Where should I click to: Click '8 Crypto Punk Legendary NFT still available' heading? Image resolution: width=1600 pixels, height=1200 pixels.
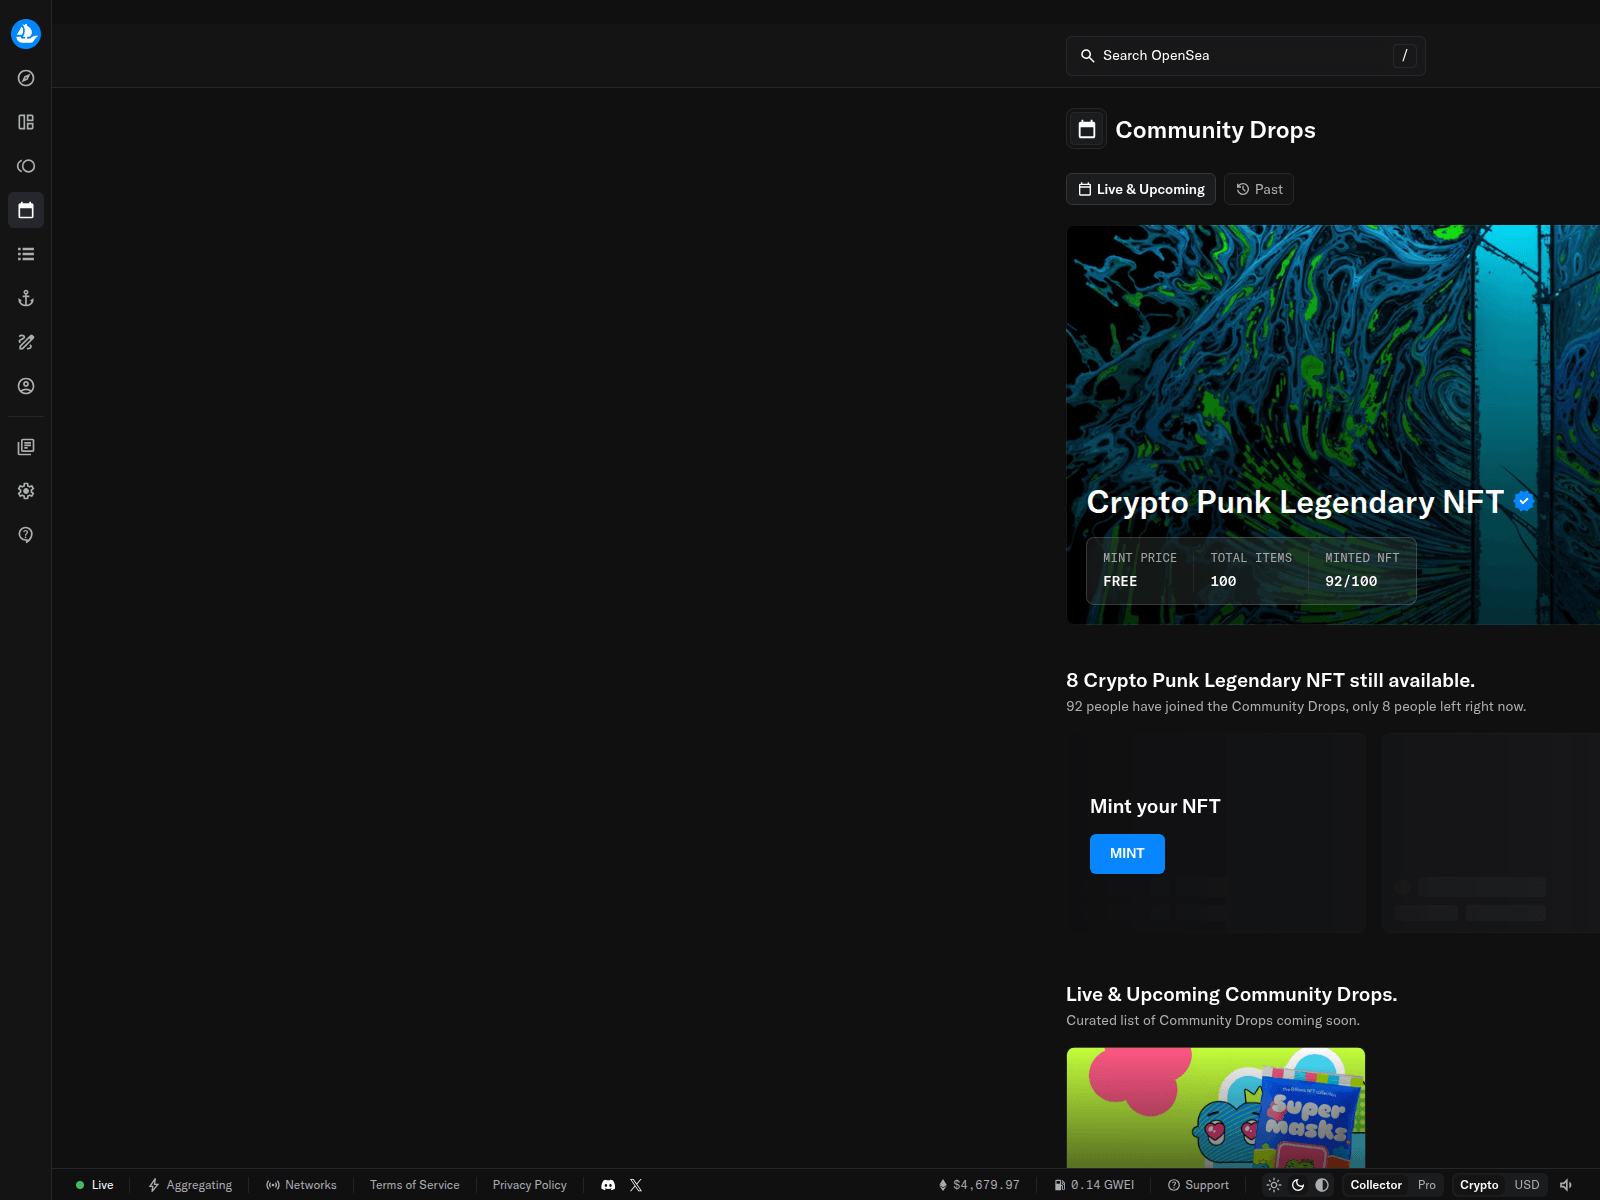tap(1270, 681)
